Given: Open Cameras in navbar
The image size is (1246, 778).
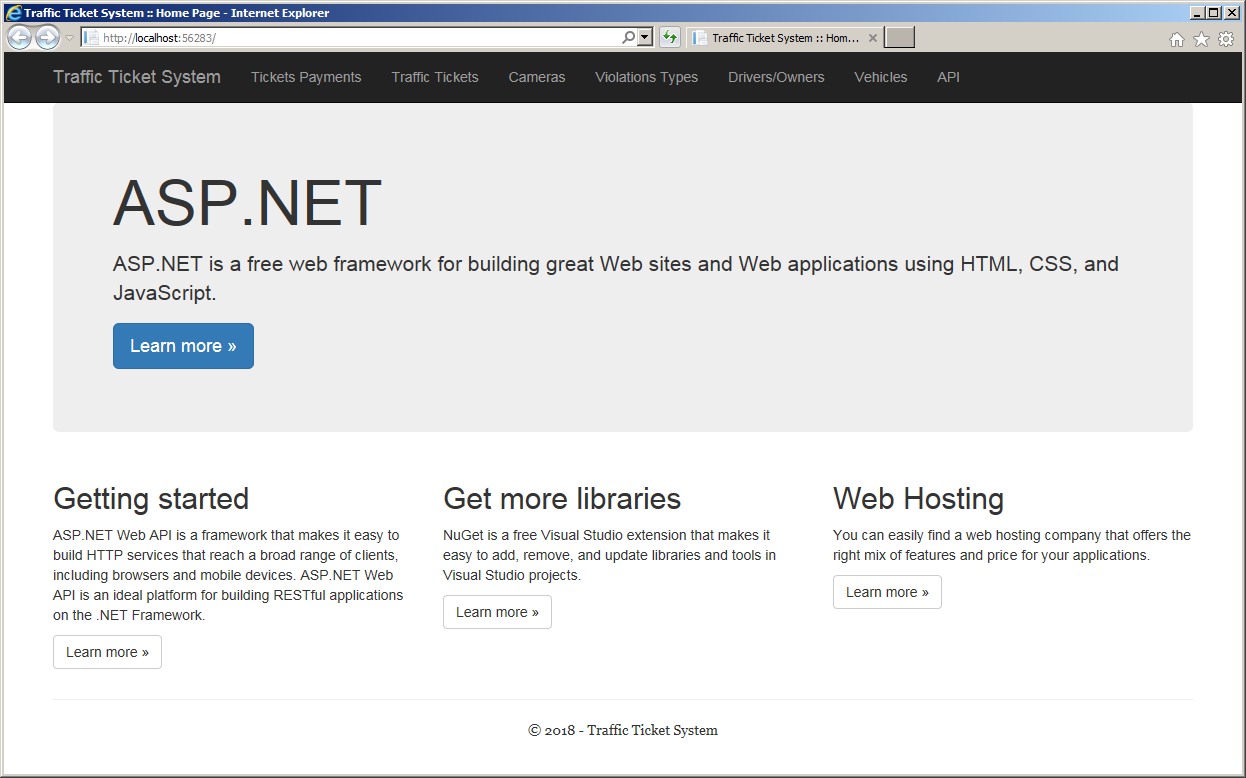Looking at the screenshot, I should tap(537, 77).
